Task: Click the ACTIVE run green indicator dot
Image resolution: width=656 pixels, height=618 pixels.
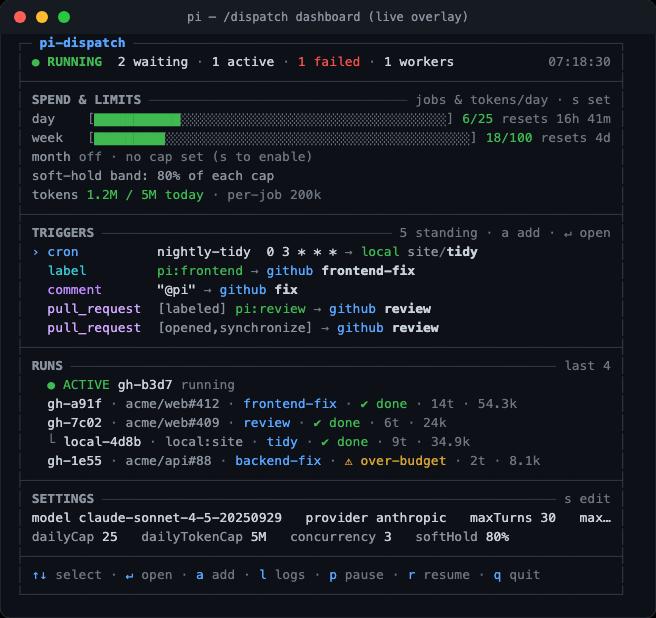Action: (51, 385)
